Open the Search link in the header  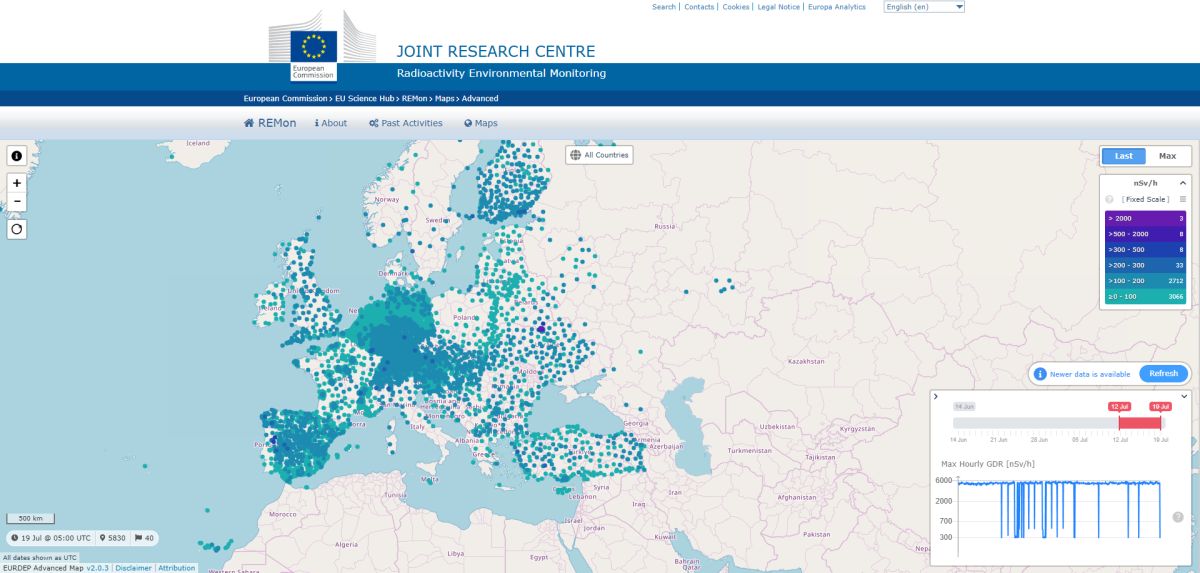pos(664,7)
